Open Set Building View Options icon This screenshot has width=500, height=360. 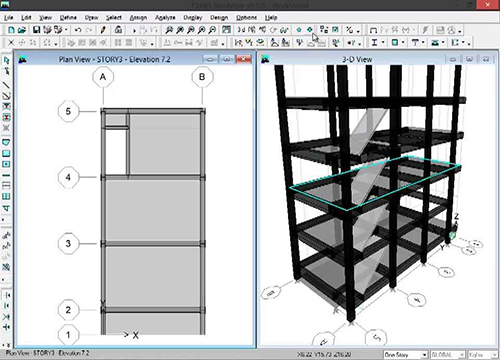point(335,30)
